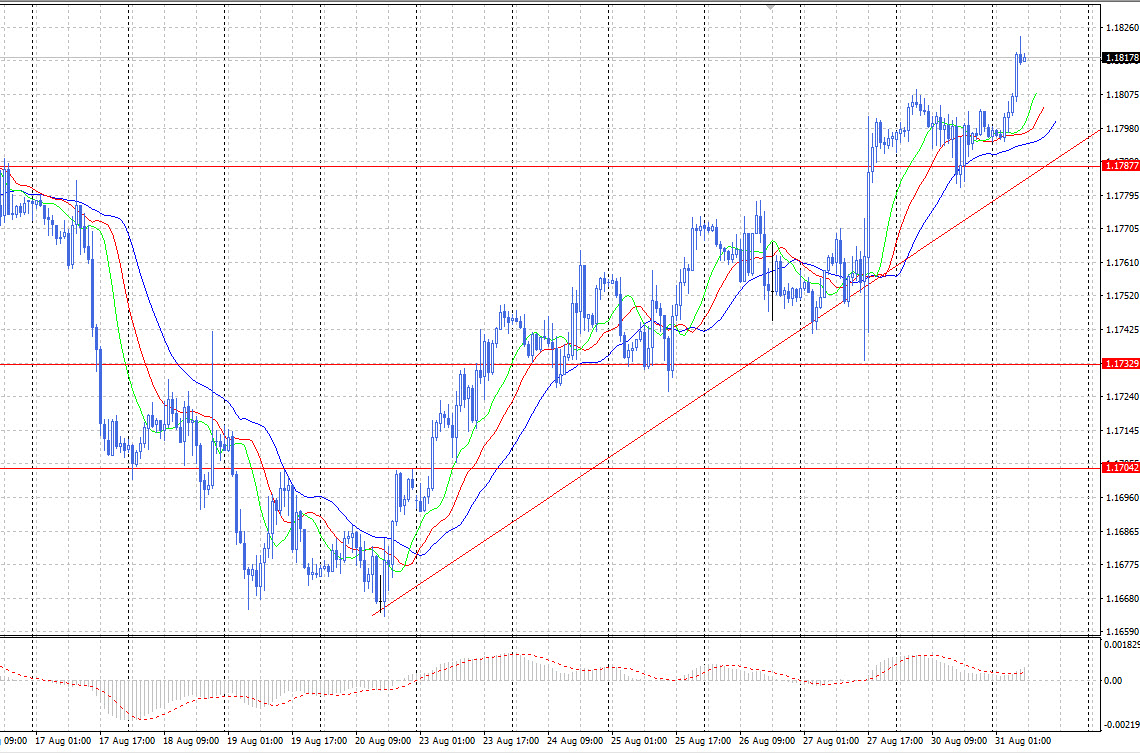
Task: Click indicator scale zero value 0.00
Action: point(1113,681)
